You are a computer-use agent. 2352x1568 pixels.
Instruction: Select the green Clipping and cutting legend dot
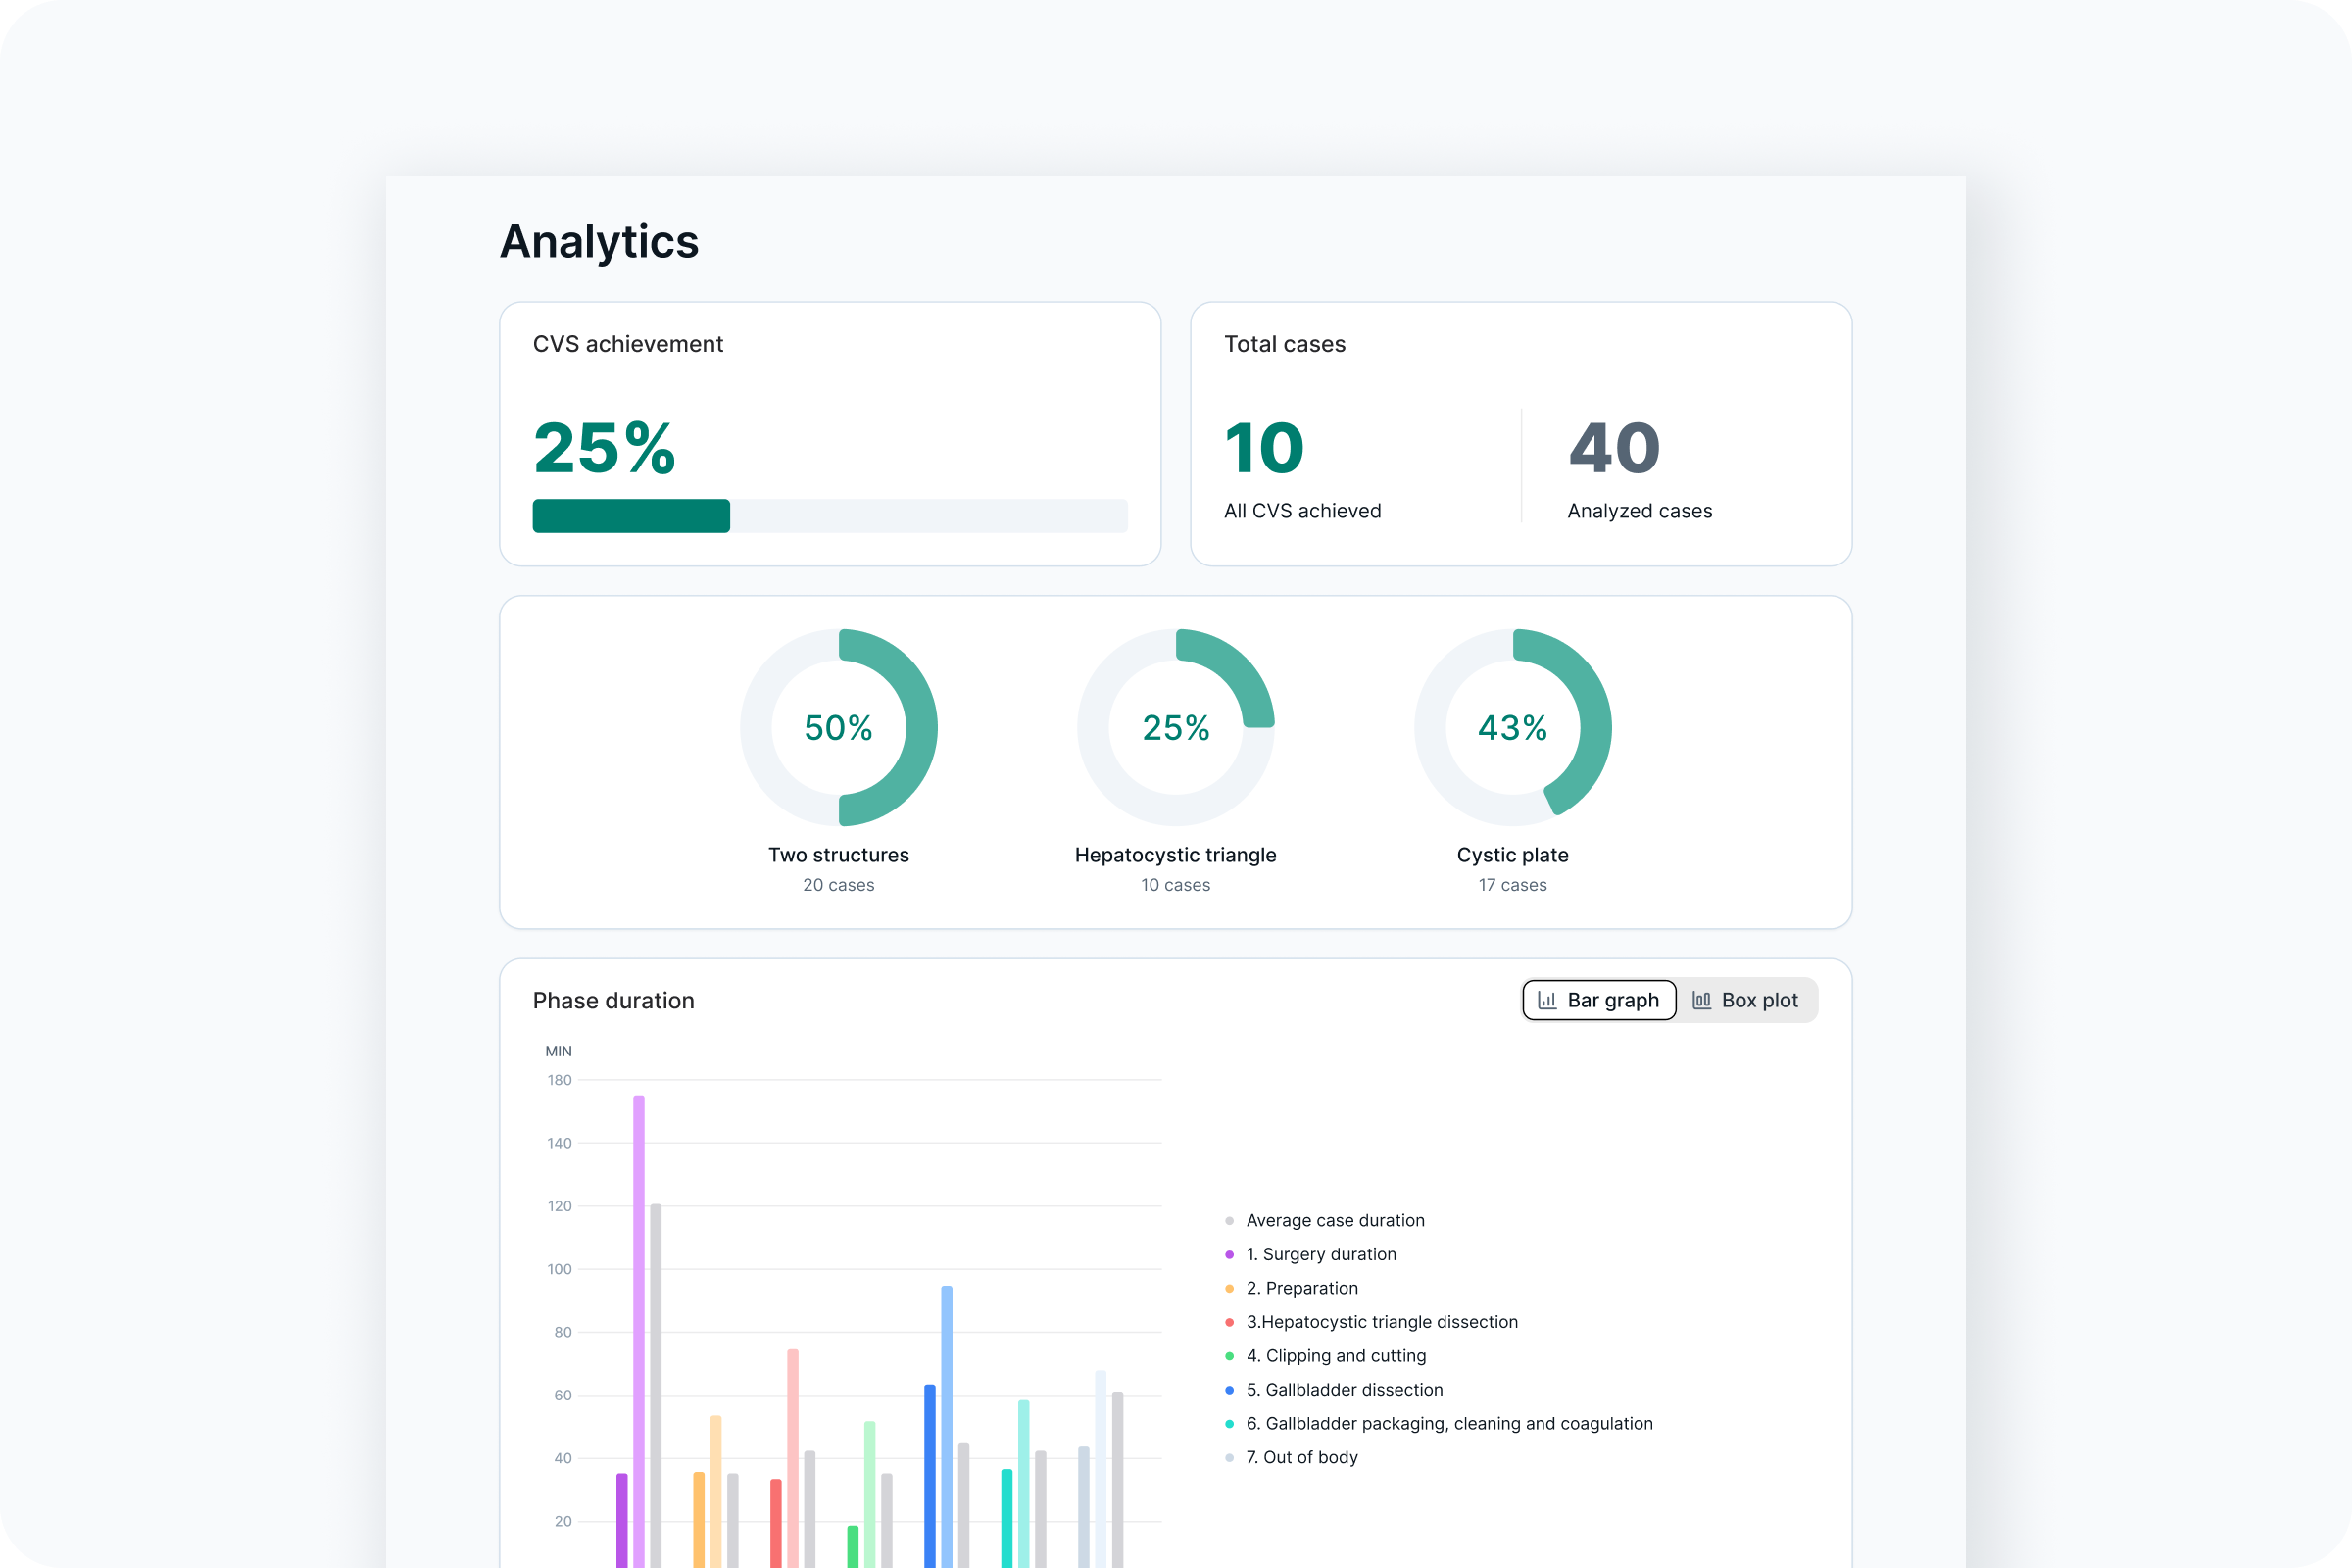[x=1228, y=1355]
